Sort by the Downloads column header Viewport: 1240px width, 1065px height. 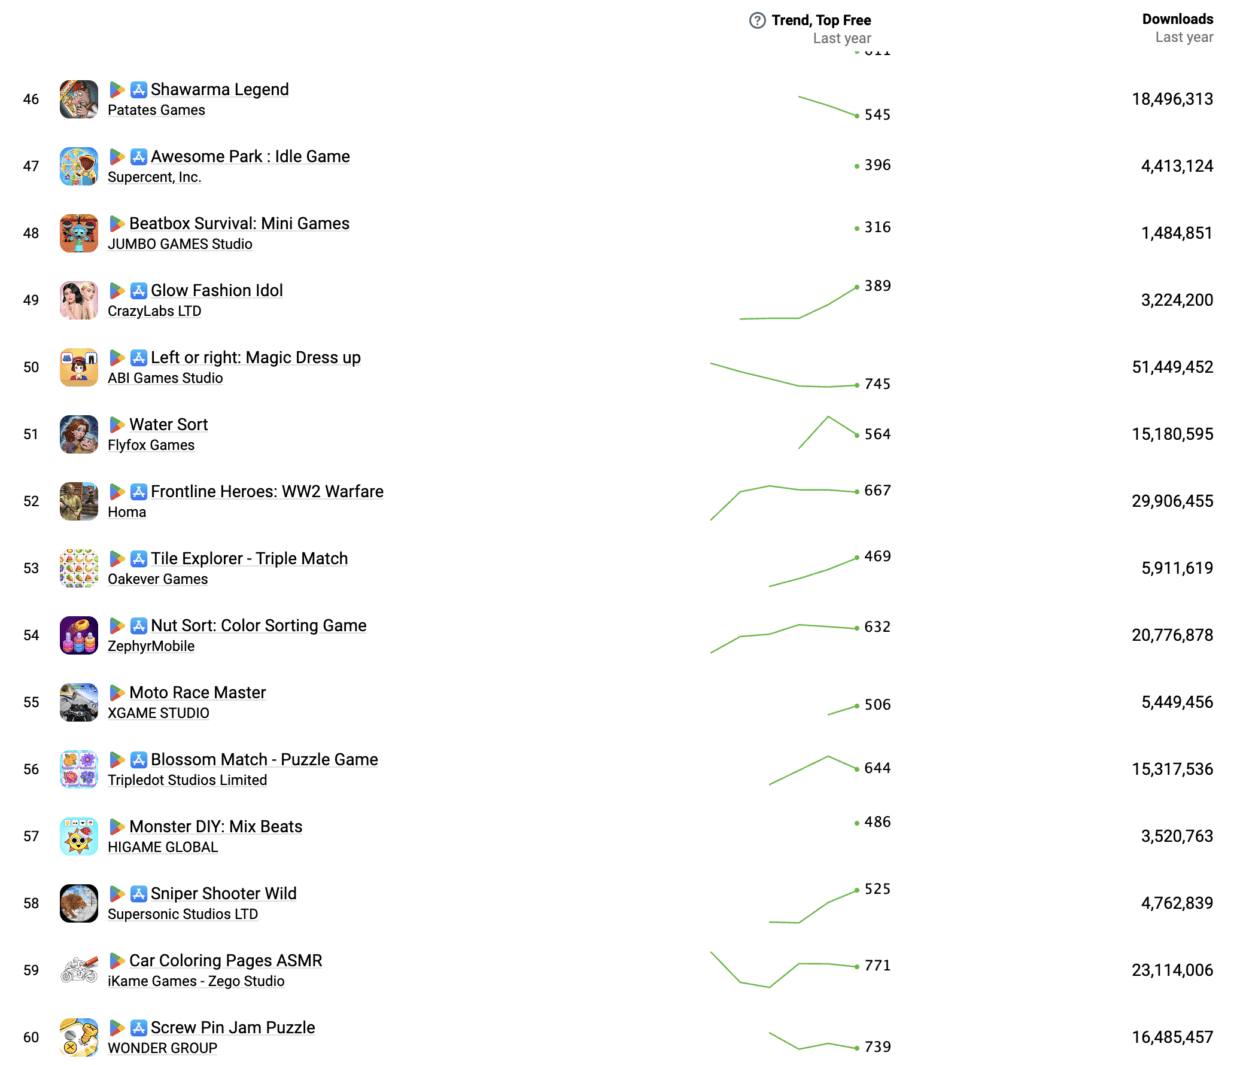coord(1177,19)
